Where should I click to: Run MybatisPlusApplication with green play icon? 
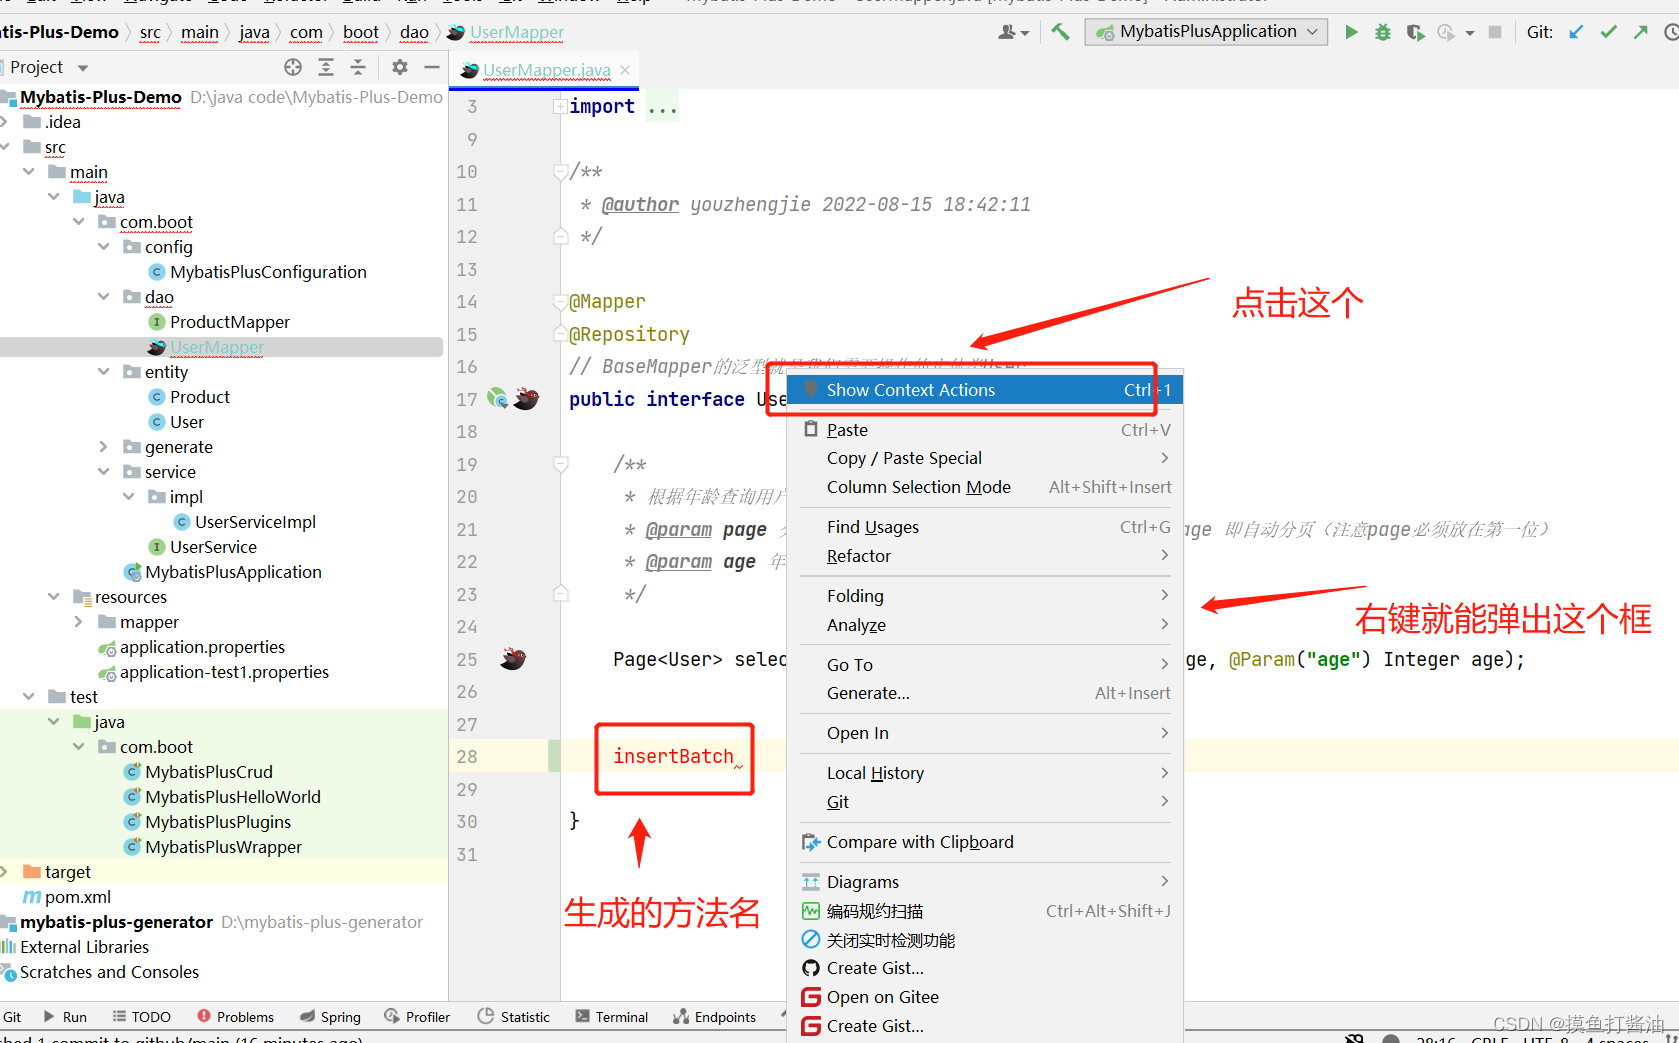tap(1351, 32)
